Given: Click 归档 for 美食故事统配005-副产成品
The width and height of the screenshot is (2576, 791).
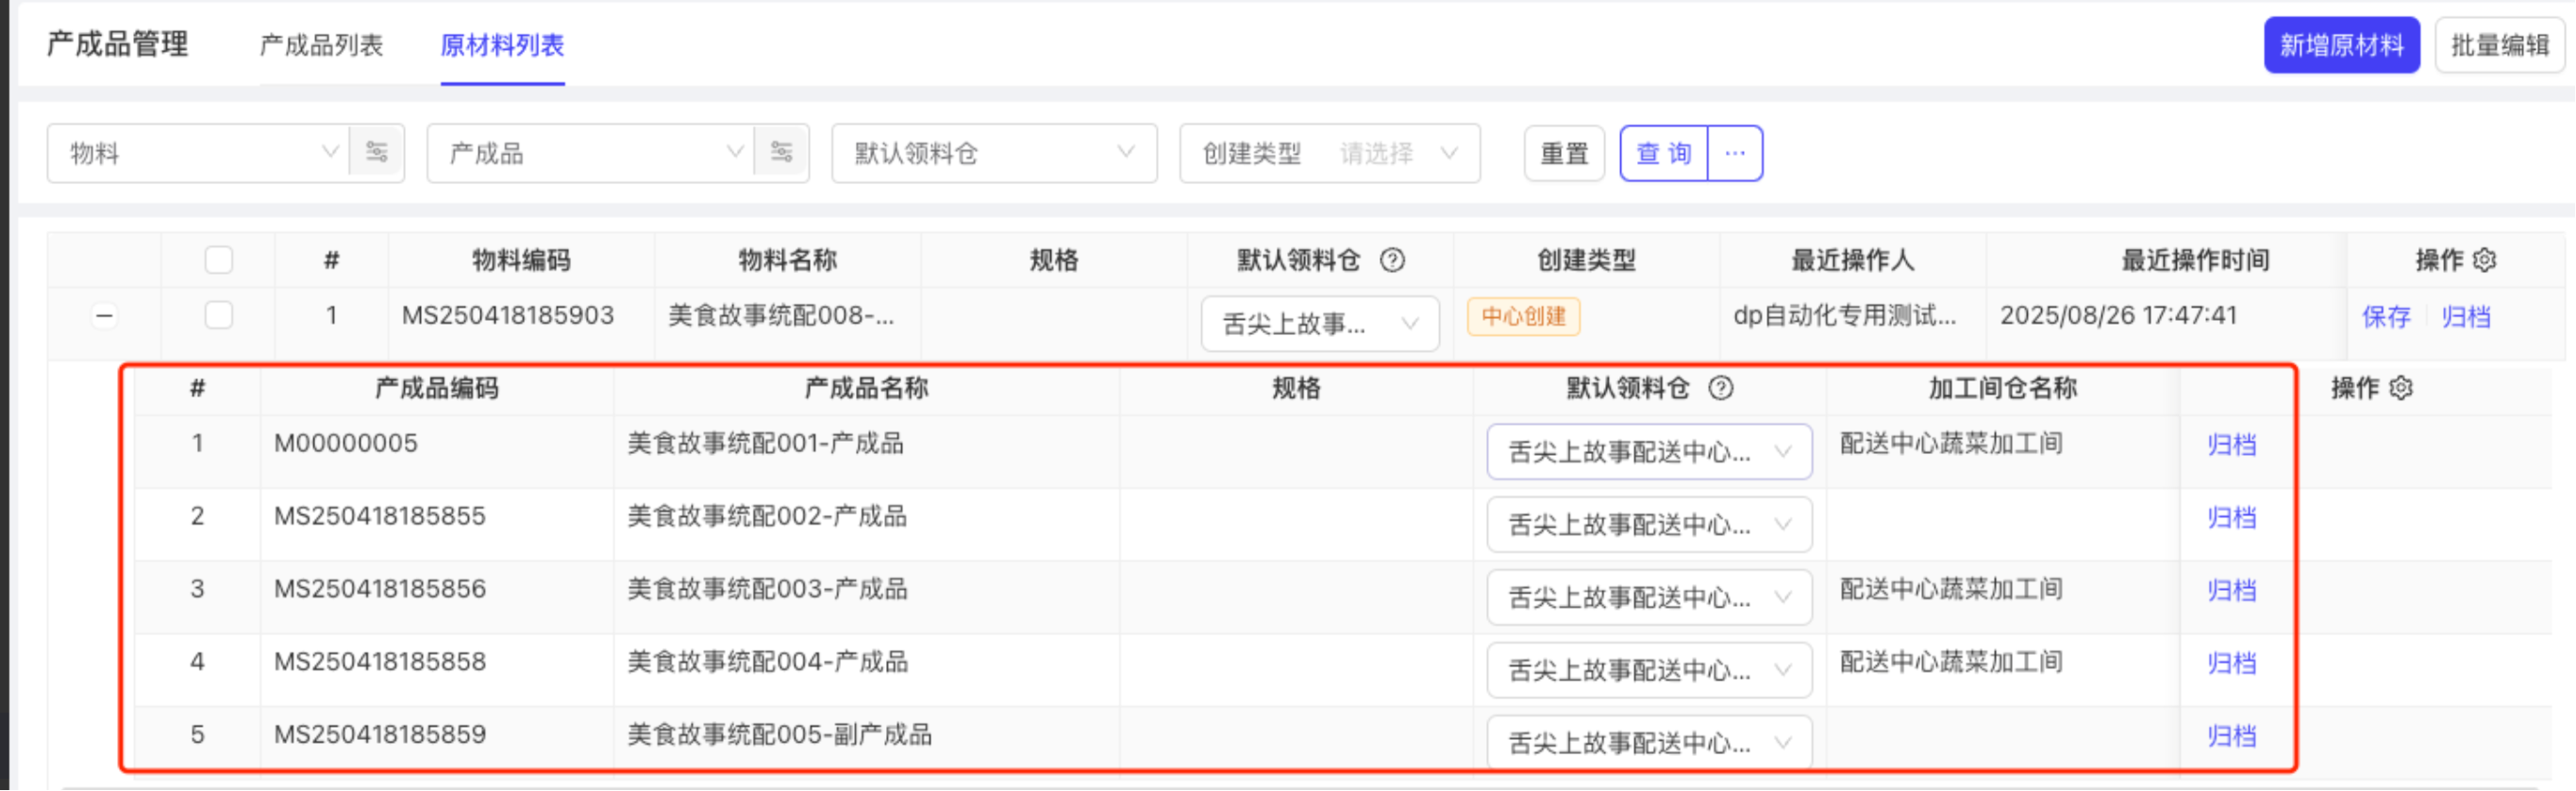Looking at the screenshot, I should pos(2231,737).
